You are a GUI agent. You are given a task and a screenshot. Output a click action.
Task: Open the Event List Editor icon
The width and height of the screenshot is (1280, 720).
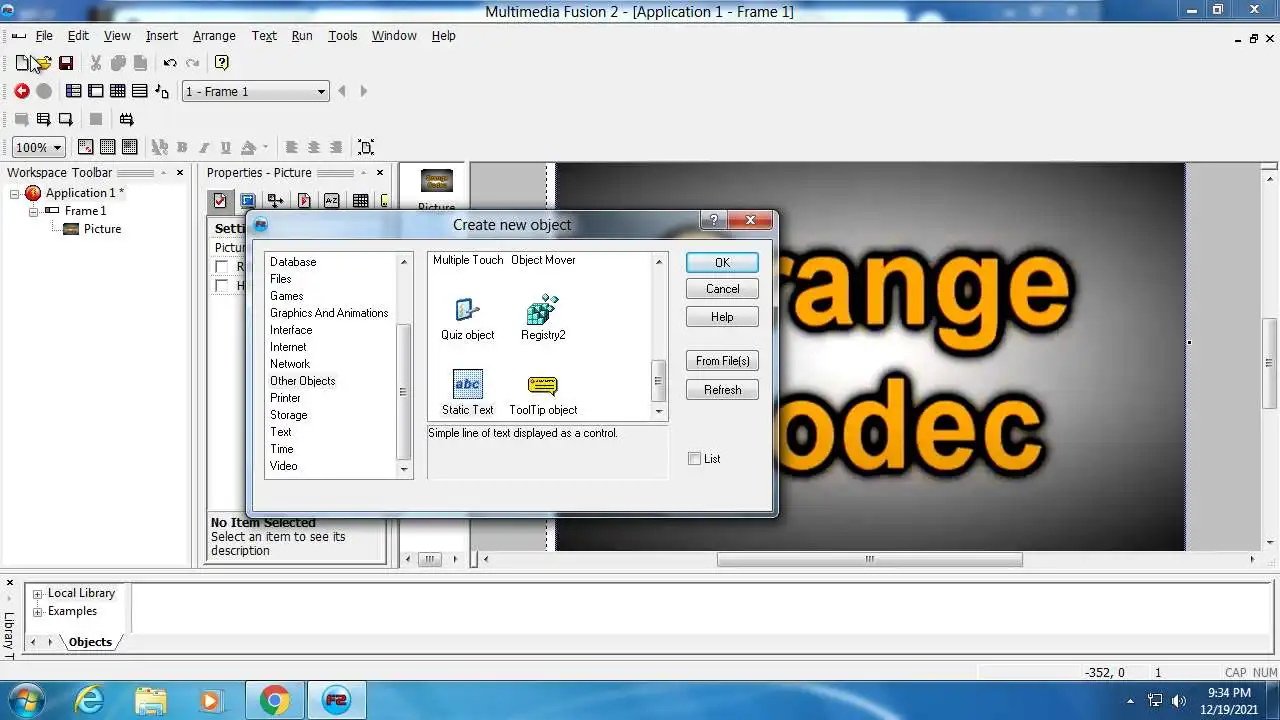(x=140, y=91)
